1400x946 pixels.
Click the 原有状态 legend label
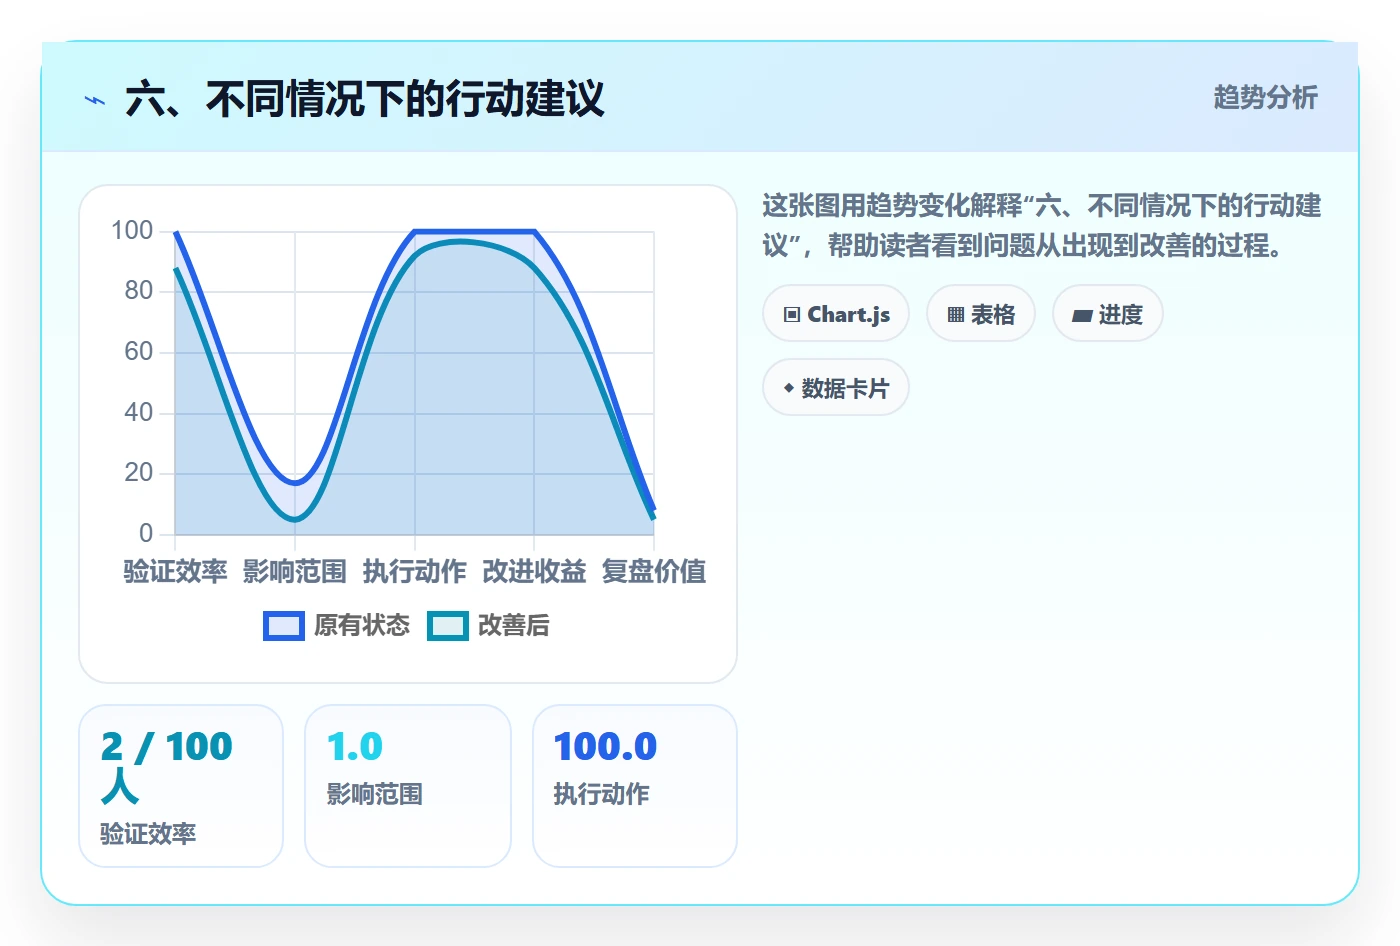click(x=362, y=626)
